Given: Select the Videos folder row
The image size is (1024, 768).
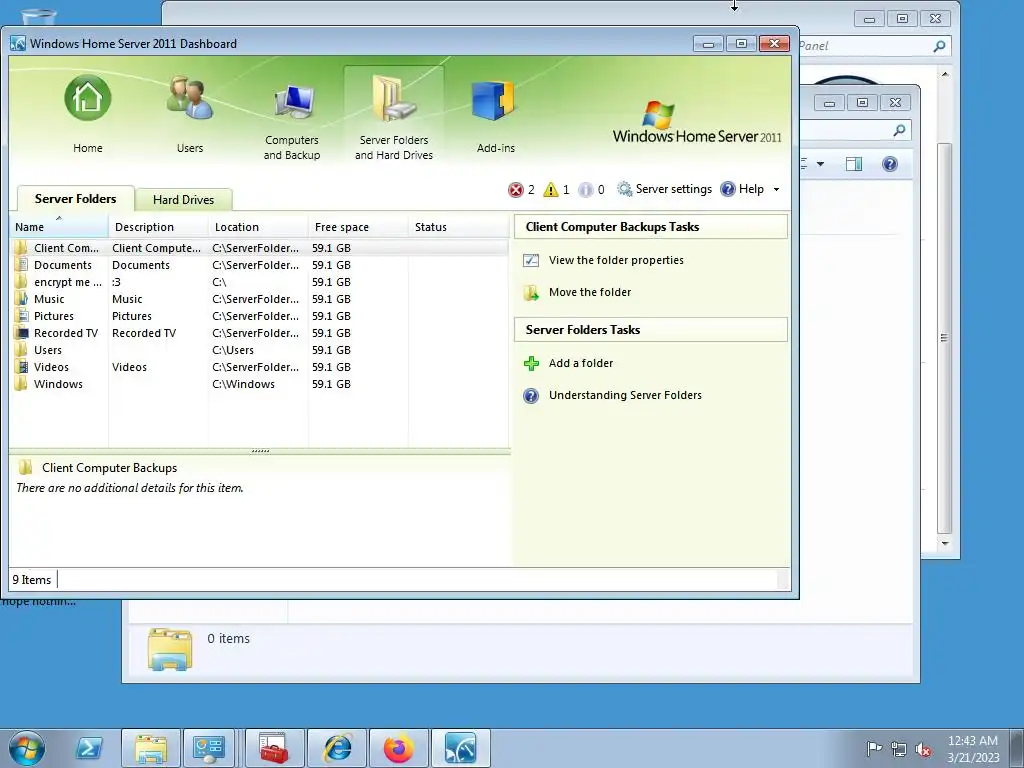Looking at the screenshot, I should (259, 367).
